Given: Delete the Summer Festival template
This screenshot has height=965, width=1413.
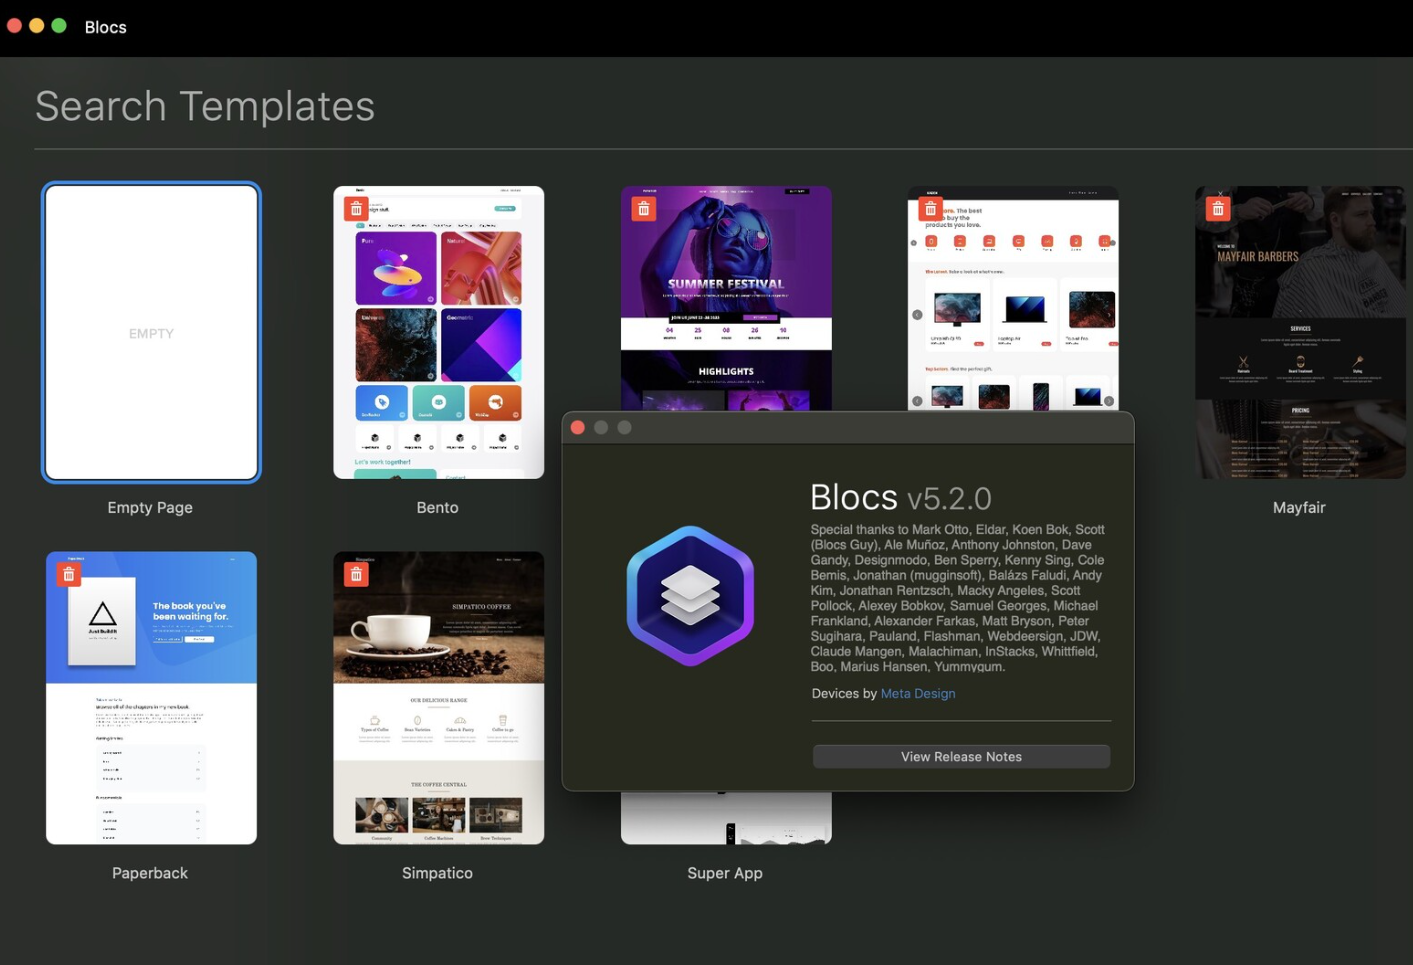Looking at the screenshot, I should point(643,208).
